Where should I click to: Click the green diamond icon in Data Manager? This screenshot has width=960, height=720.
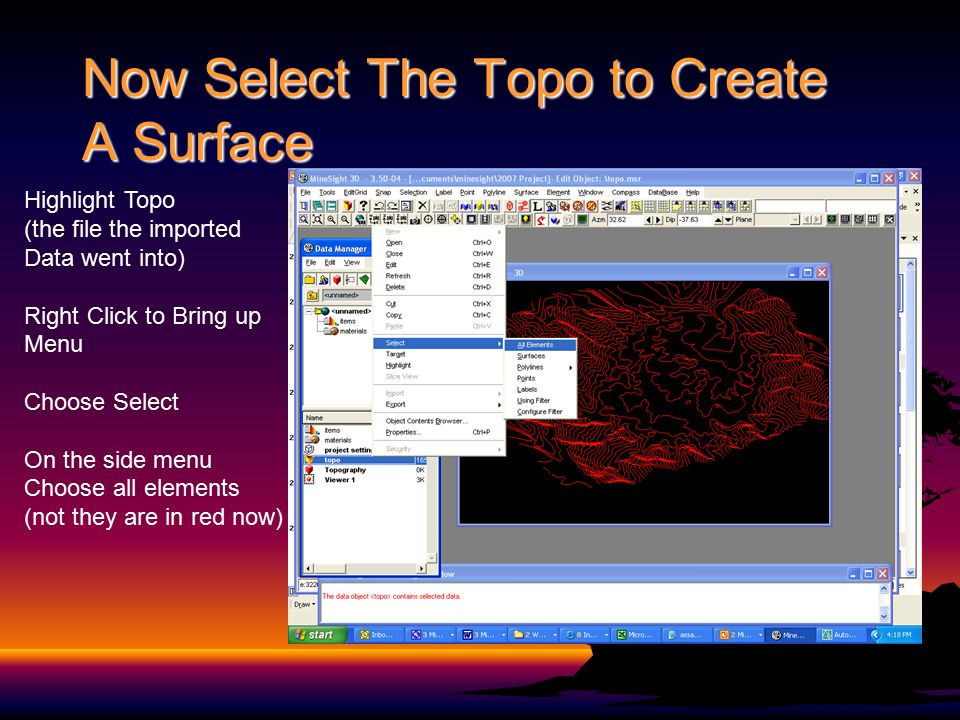[364, 280]
